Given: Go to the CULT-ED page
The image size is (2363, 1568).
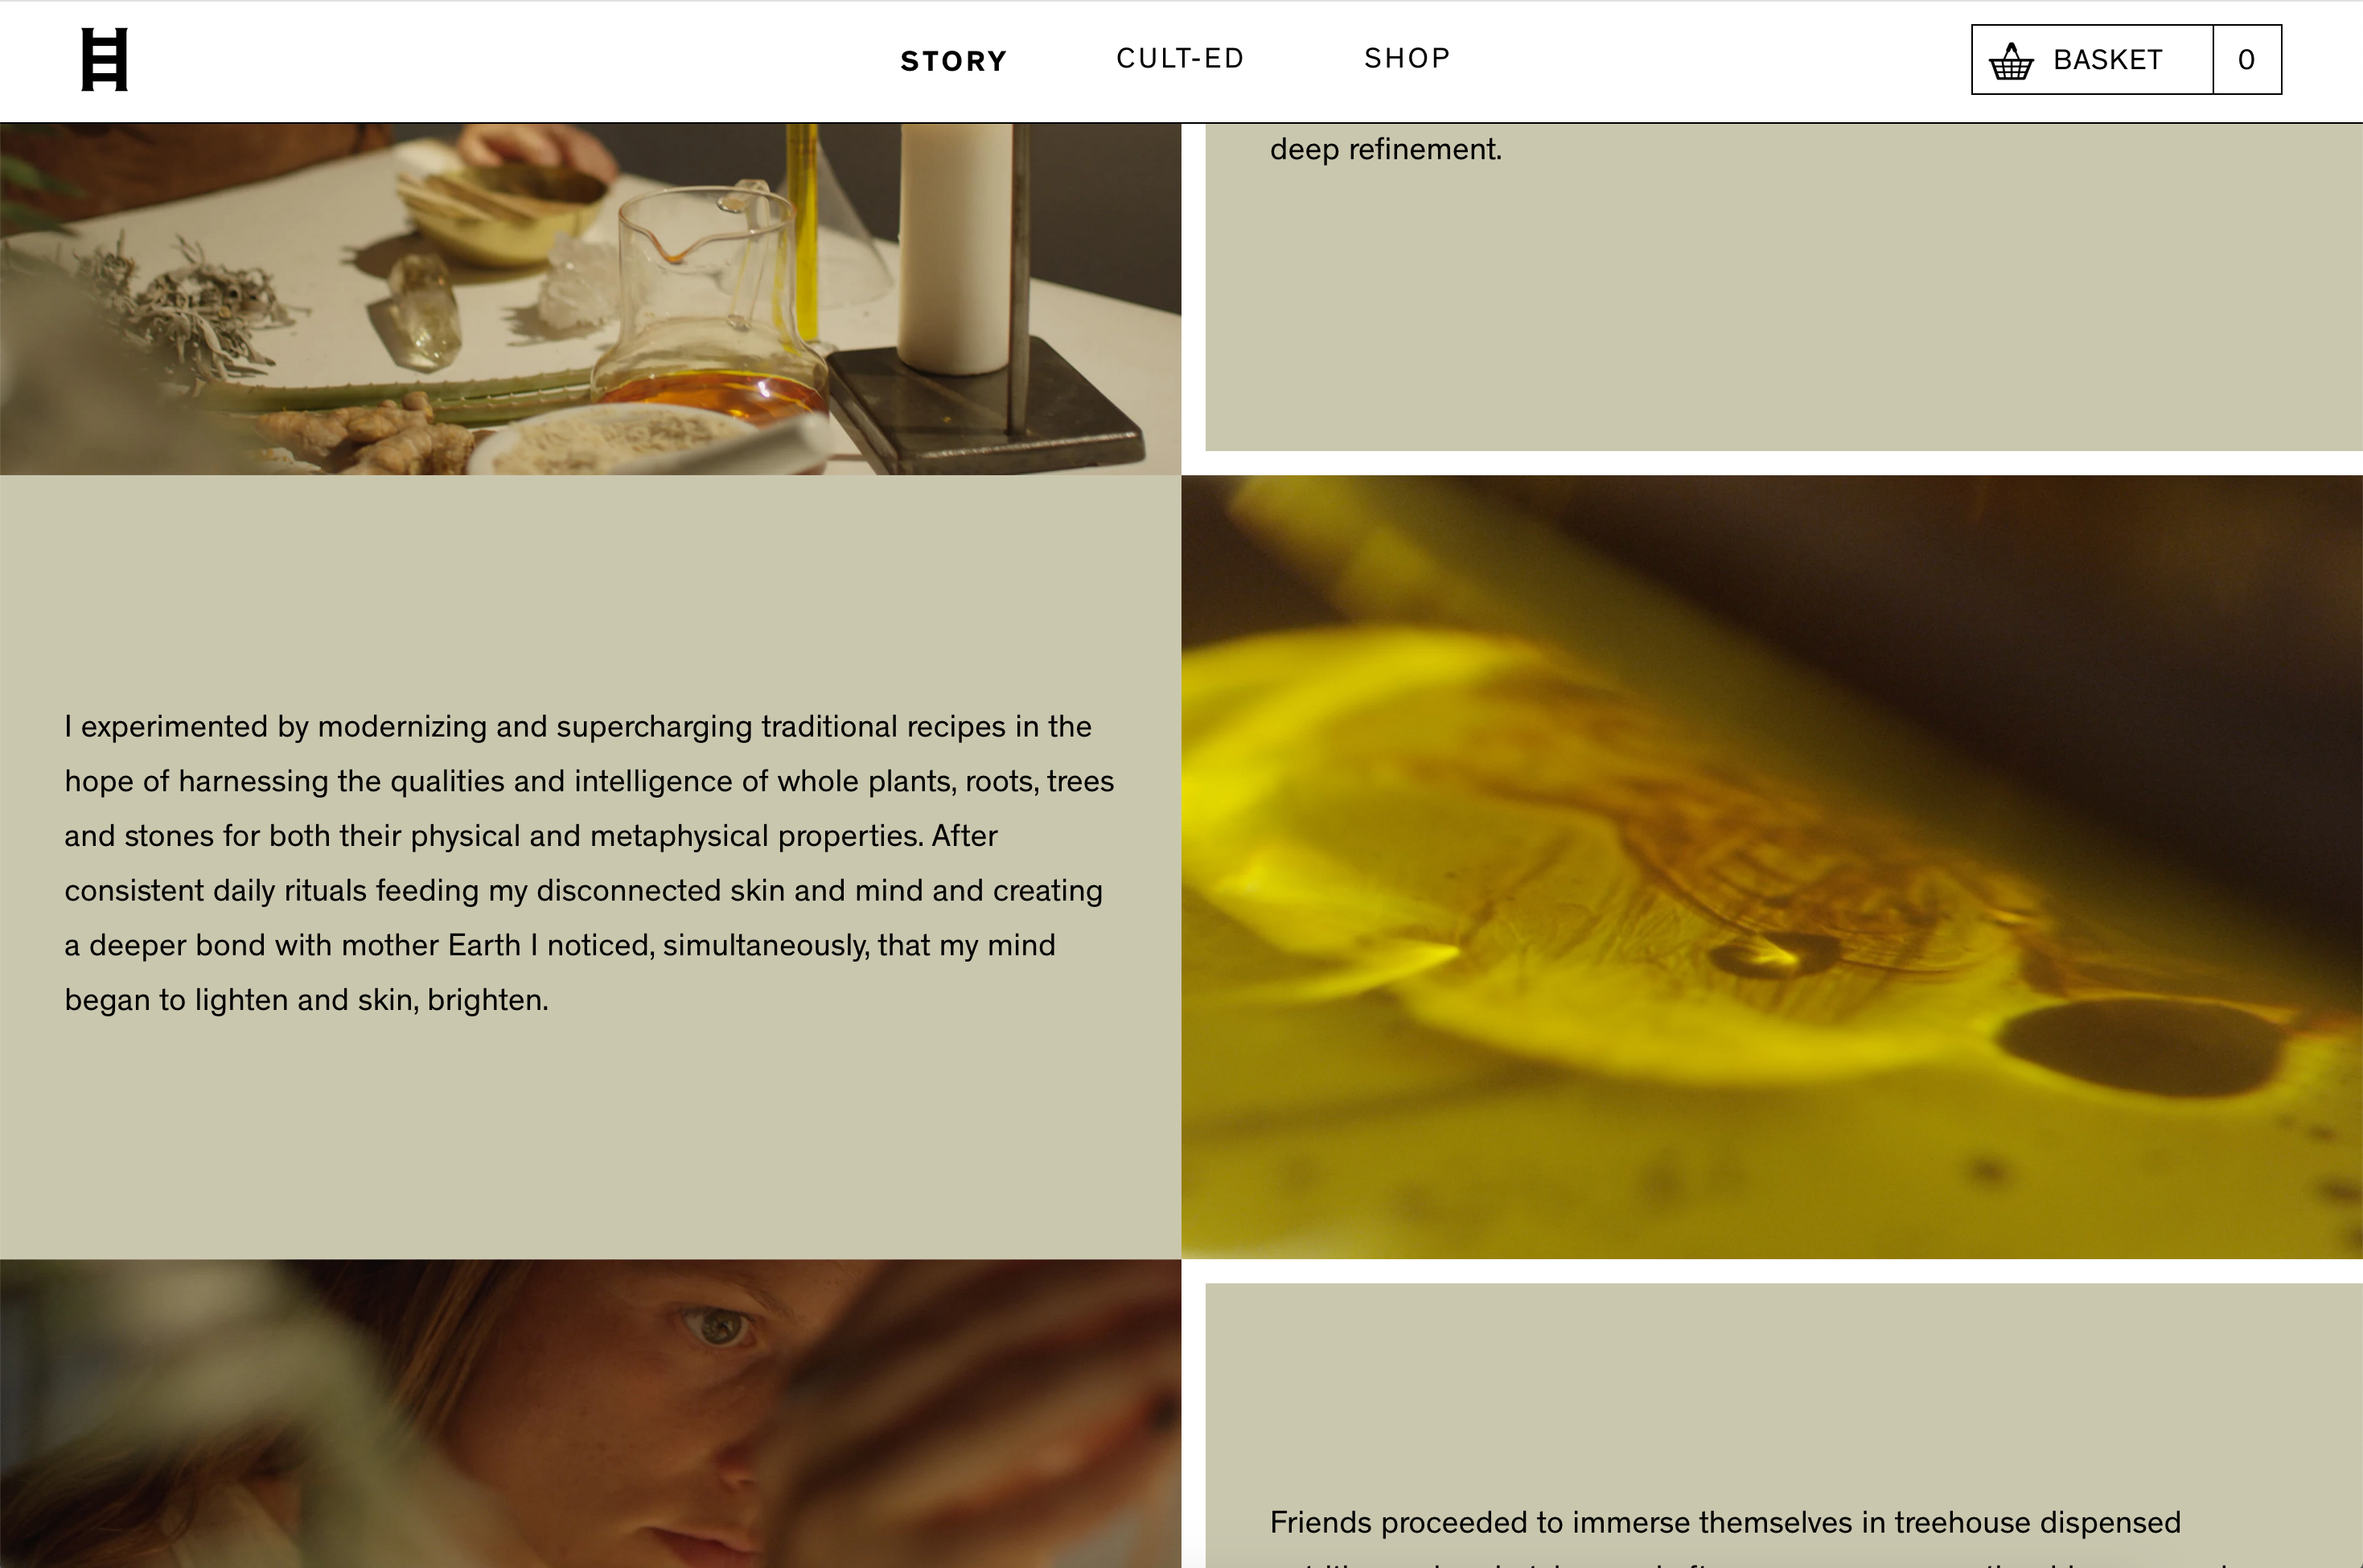Looking at the screenshot, I should (1180, 59).
